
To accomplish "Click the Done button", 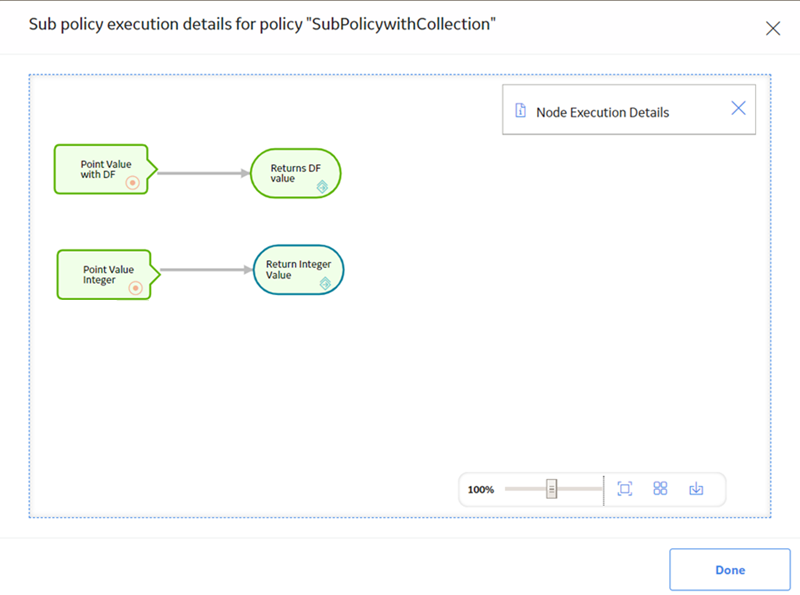I will click(x=730, y=570).
